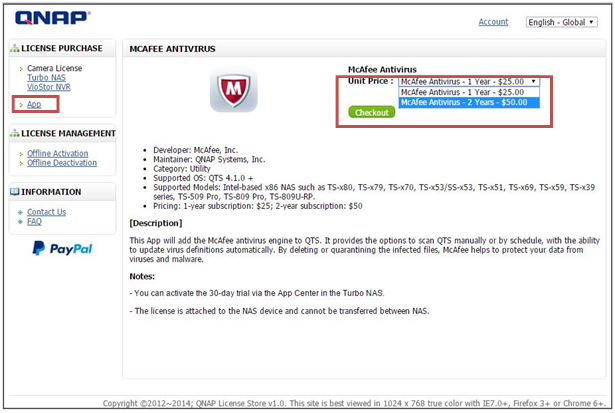Click the Information book icon

pos(15,192)
